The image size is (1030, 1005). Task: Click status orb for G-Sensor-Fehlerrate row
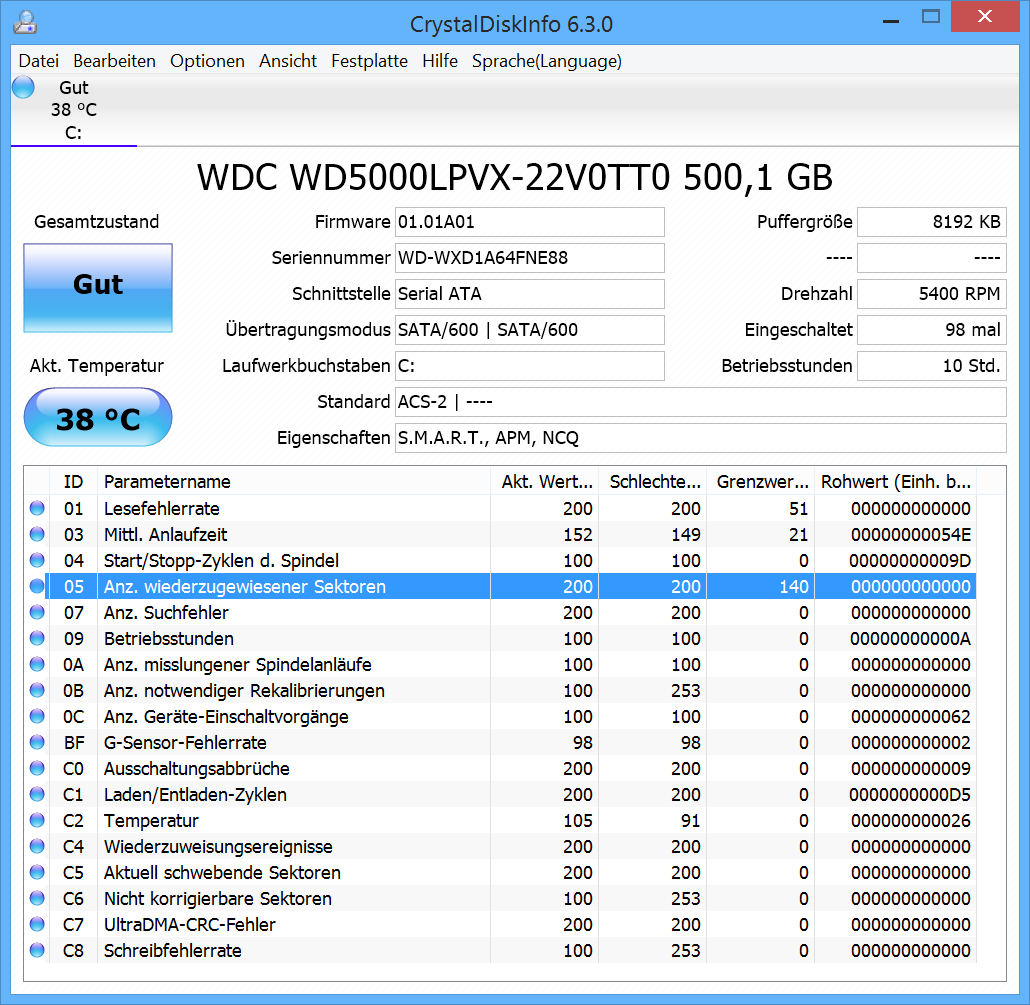[x=37, y=742]
